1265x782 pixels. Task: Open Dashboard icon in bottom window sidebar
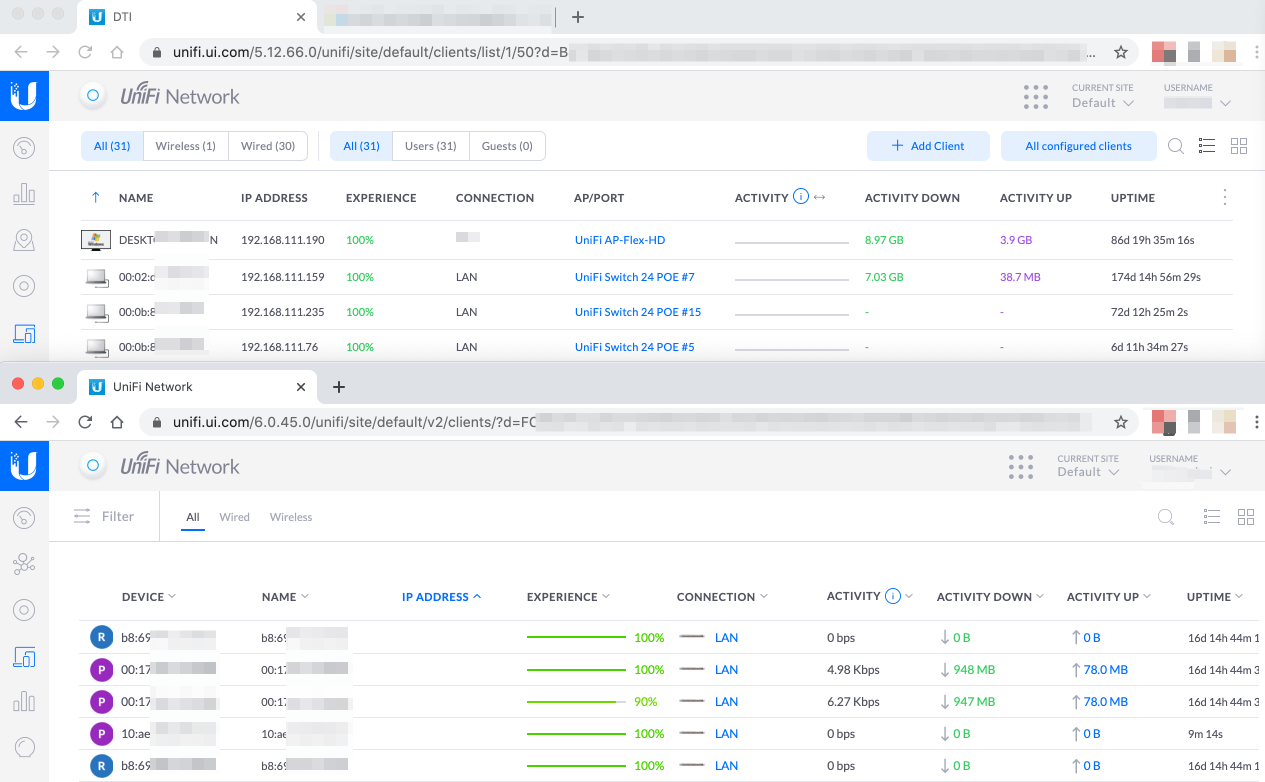pyautogui.click(x=24, y=518)
